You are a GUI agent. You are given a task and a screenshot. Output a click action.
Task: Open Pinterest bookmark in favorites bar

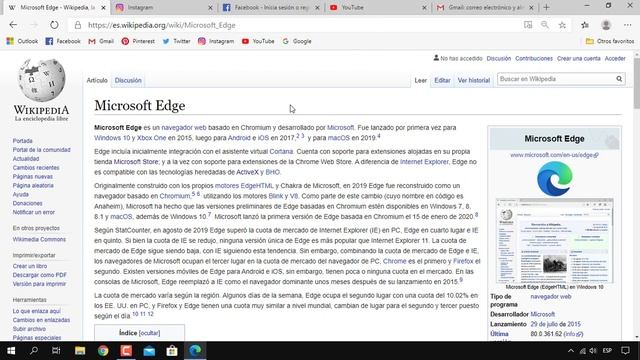138,41
